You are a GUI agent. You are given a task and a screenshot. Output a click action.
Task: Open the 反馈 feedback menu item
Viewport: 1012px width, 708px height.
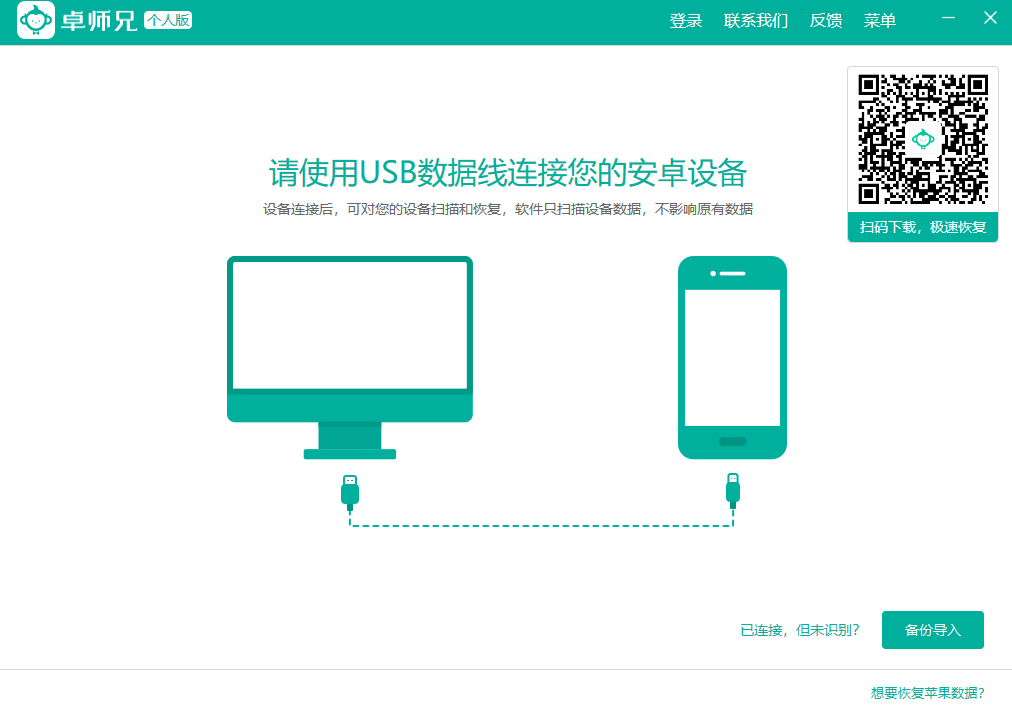tap(825, 20)
